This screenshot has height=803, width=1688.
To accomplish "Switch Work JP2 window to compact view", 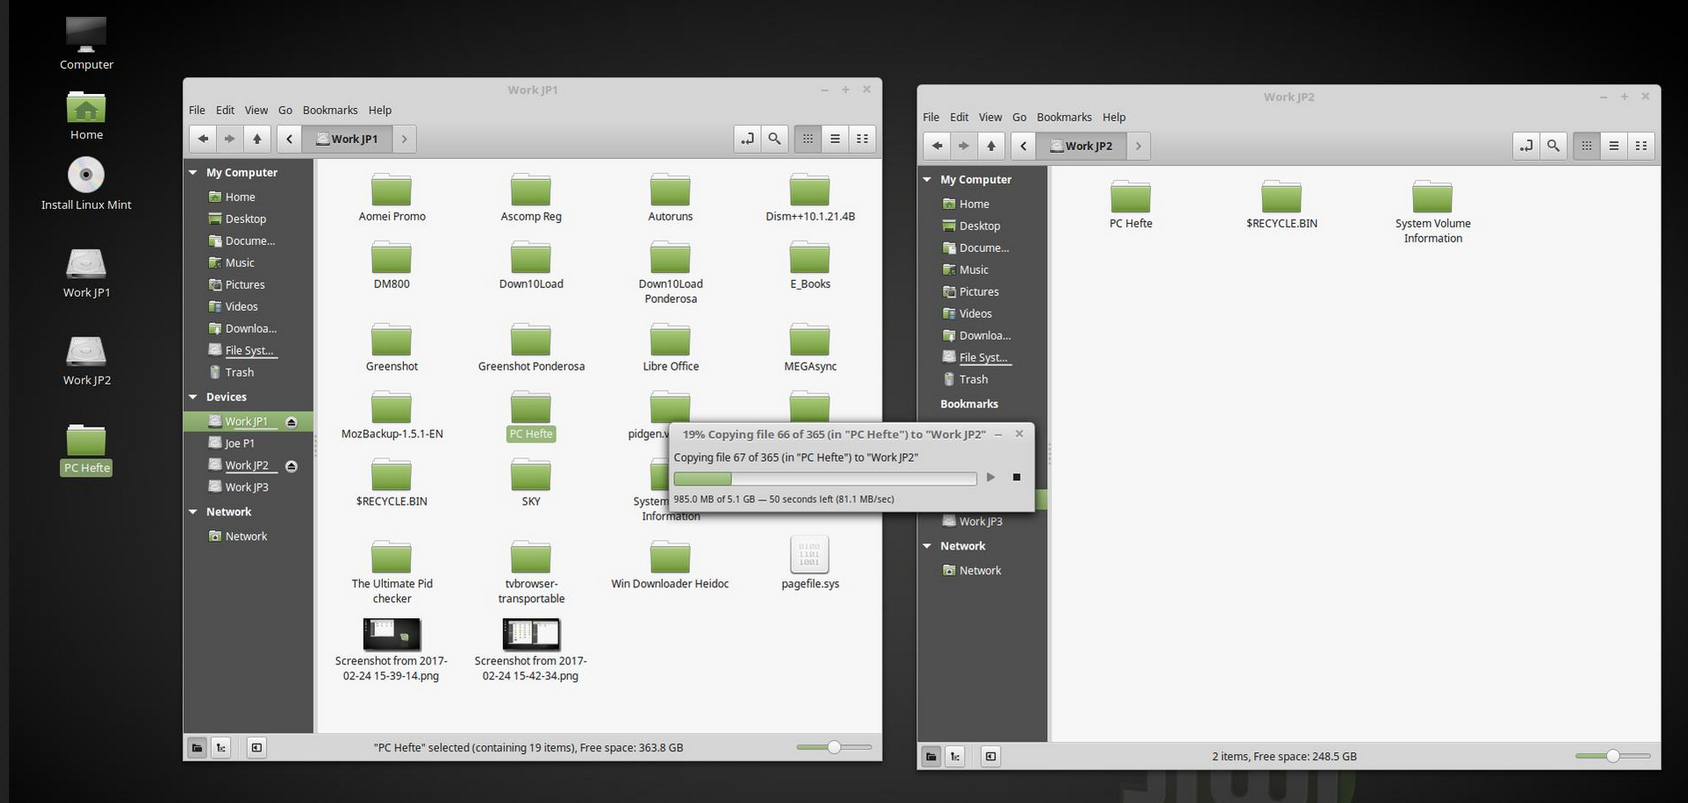I will (x=1641, y=146).
